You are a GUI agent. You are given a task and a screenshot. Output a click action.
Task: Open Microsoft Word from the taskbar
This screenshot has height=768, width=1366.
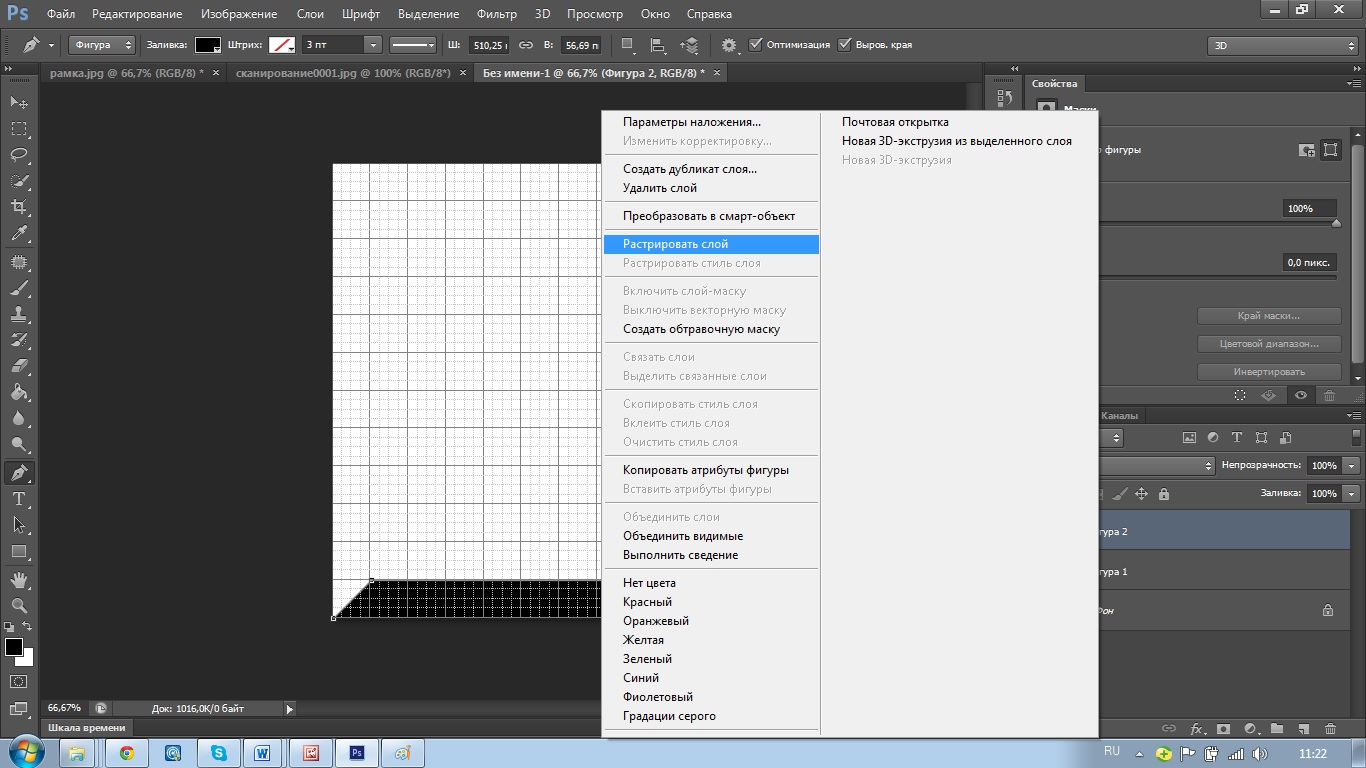(263, 753)
